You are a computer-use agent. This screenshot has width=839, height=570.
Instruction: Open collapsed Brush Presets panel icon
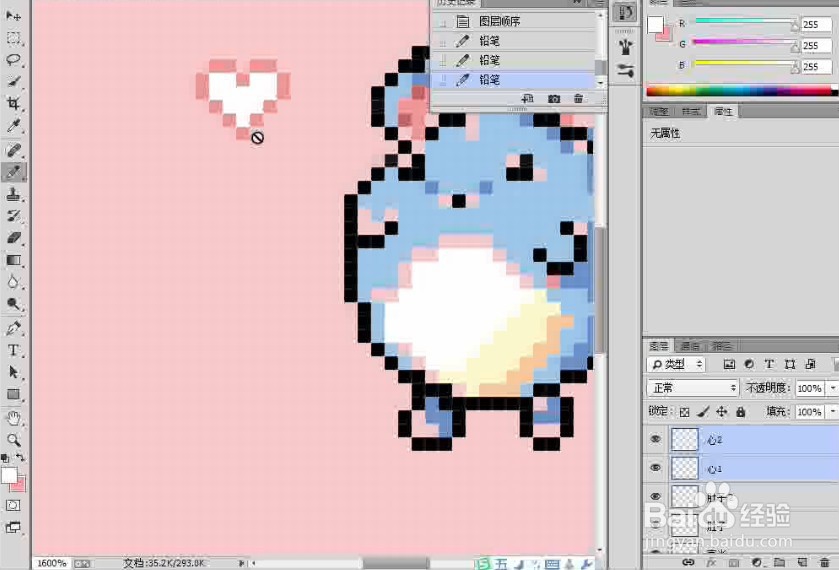pyautogui.click(x=624, y=48)
